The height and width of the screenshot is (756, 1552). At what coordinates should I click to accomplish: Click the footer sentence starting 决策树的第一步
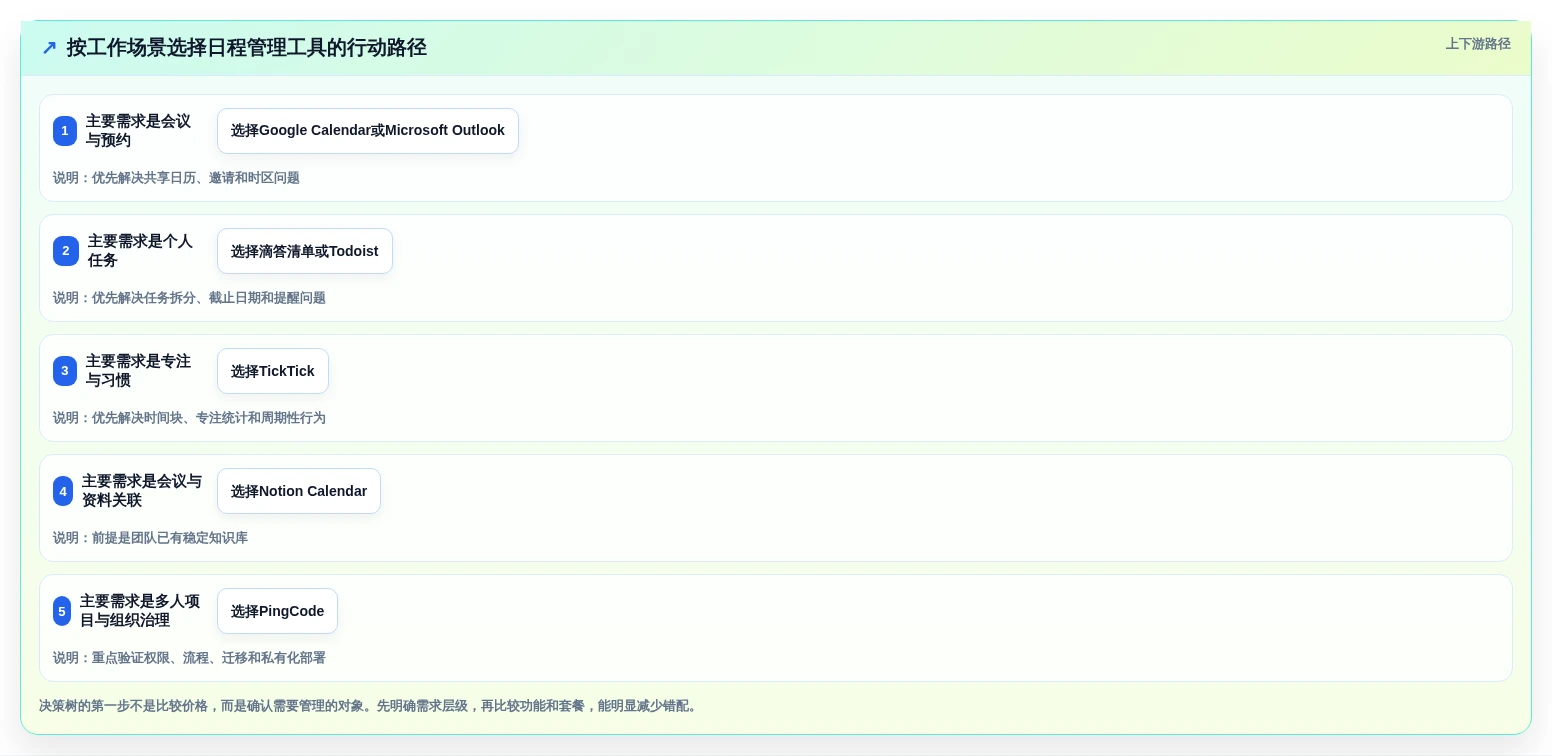pos(368,706)
